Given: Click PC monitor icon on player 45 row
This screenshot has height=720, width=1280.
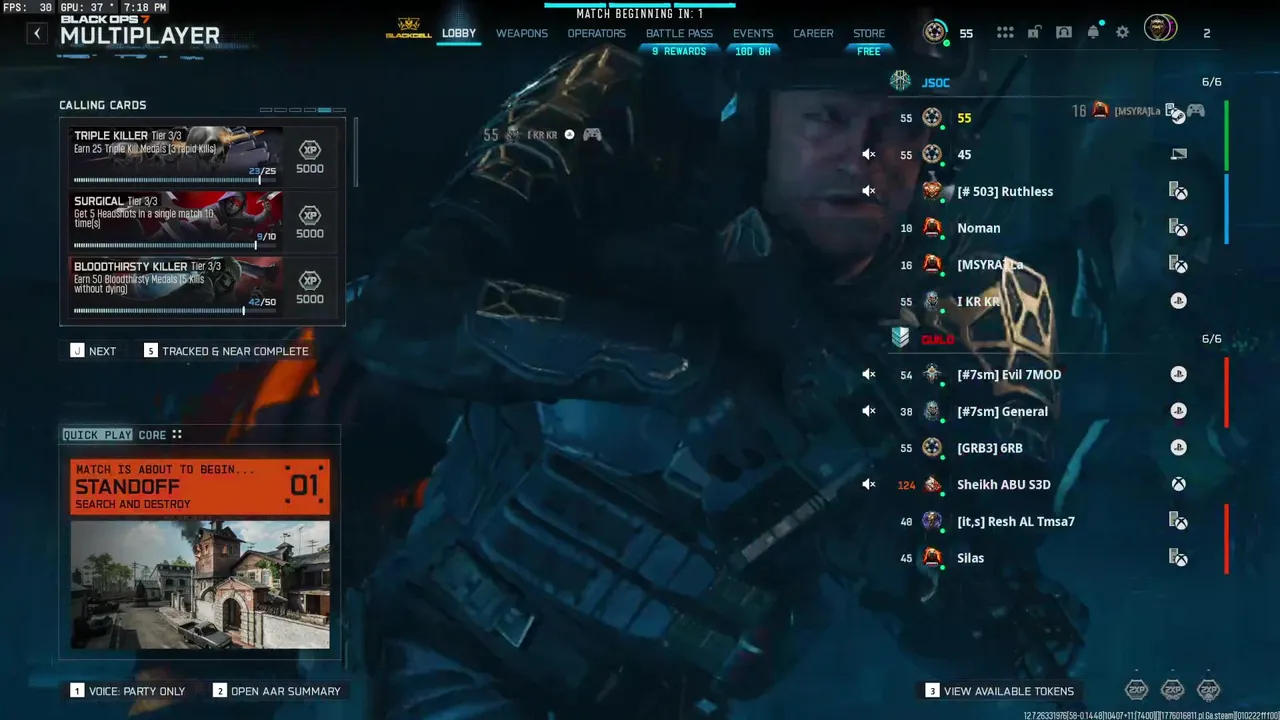Looking at the screenshot, I should tap(1179, 154).
